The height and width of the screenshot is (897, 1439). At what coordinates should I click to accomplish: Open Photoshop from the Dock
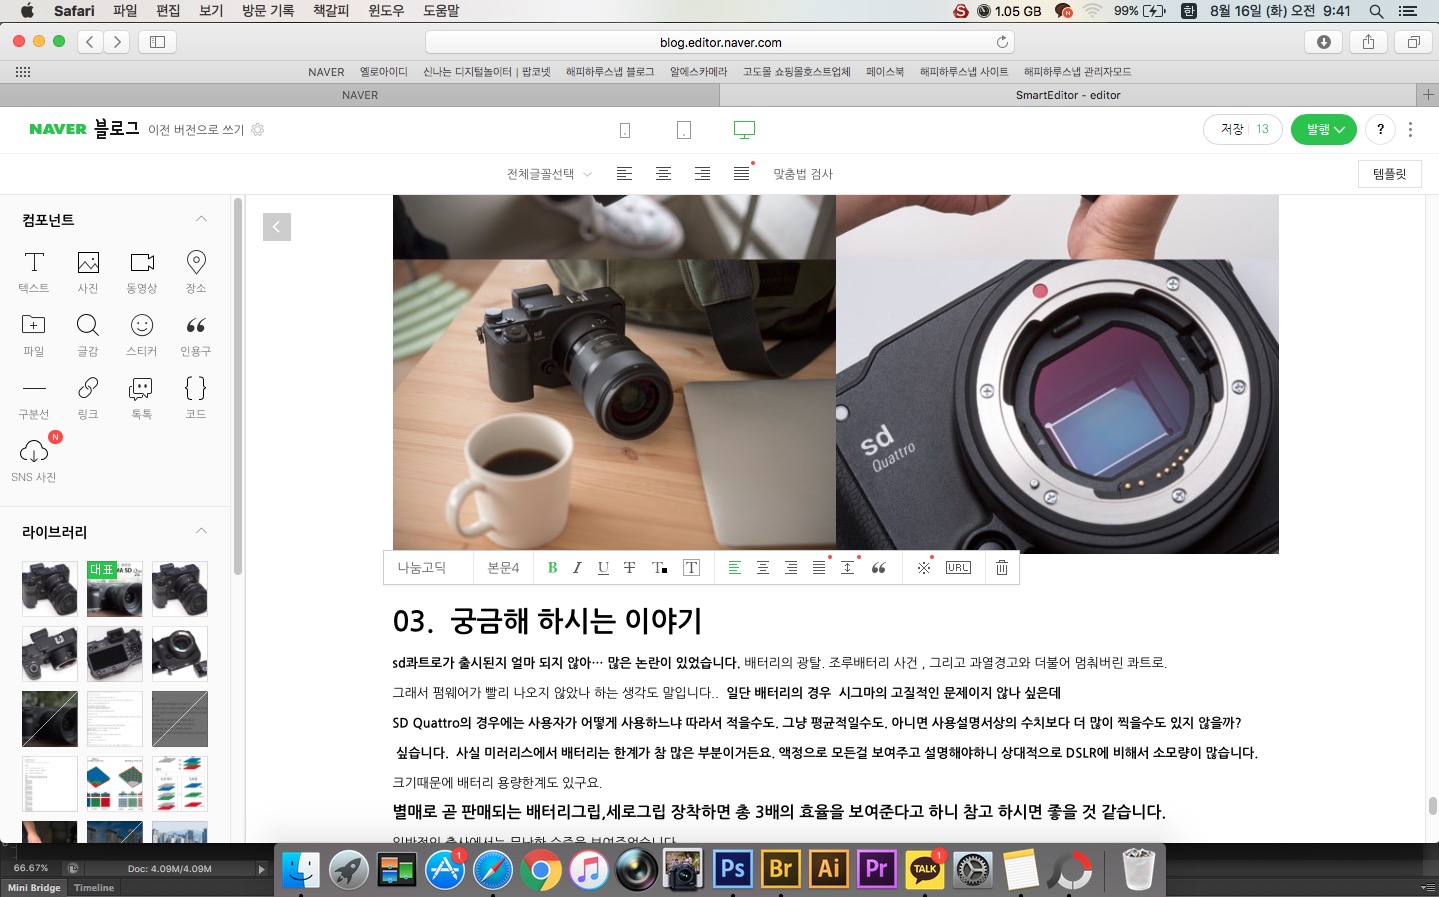[x=733, y=869]
